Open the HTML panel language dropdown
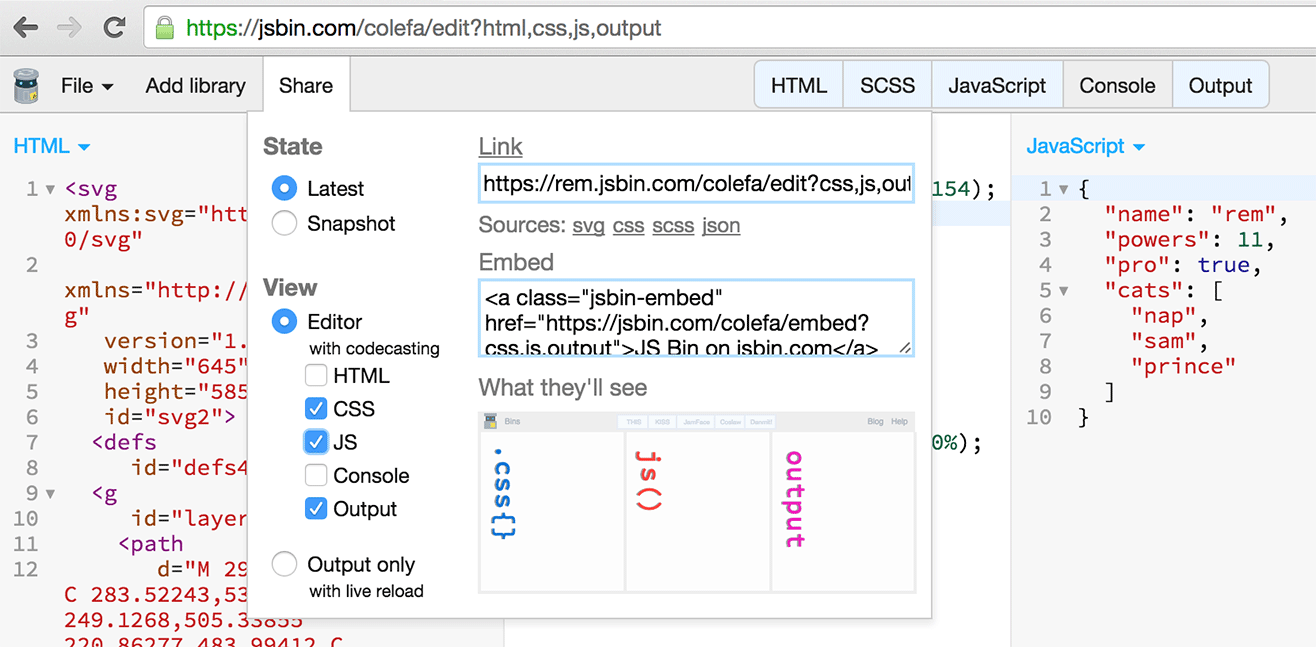Screen dimensions: 1316x647 [x=51, y=146]
